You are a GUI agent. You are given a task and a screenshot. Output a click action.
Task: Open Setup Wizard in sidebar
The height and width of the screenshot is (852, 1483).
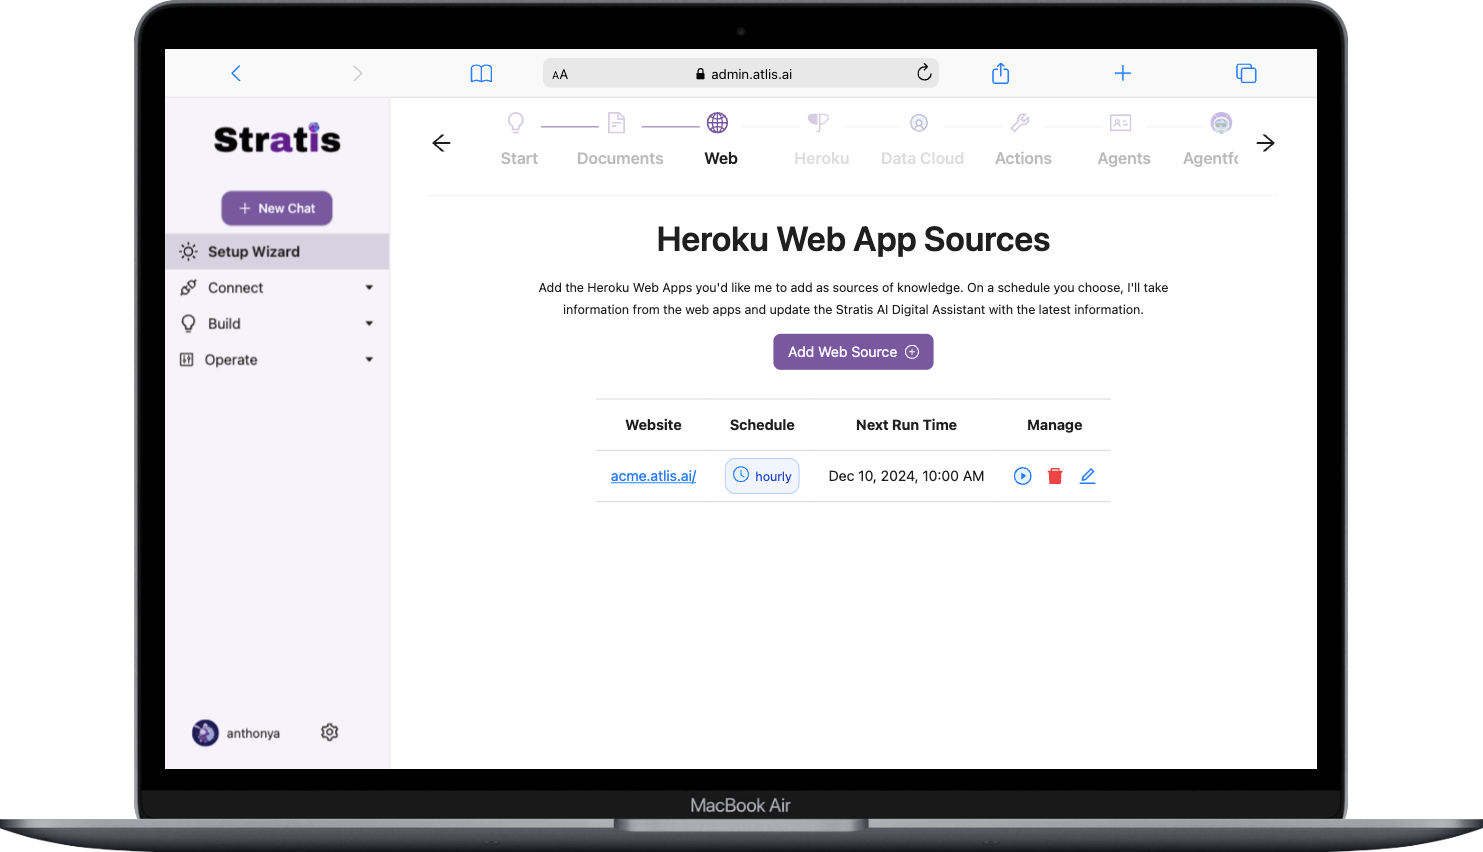click(277, 251)
